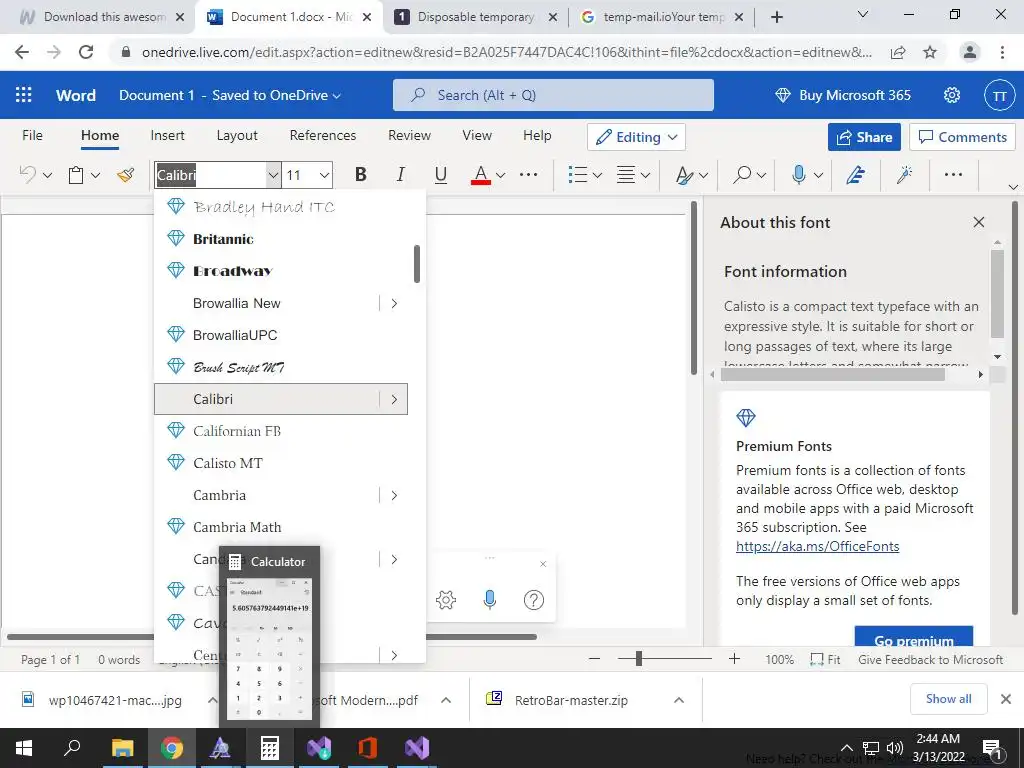Switch to the Layout tab

pyautogui.click(x=237, y=135)
